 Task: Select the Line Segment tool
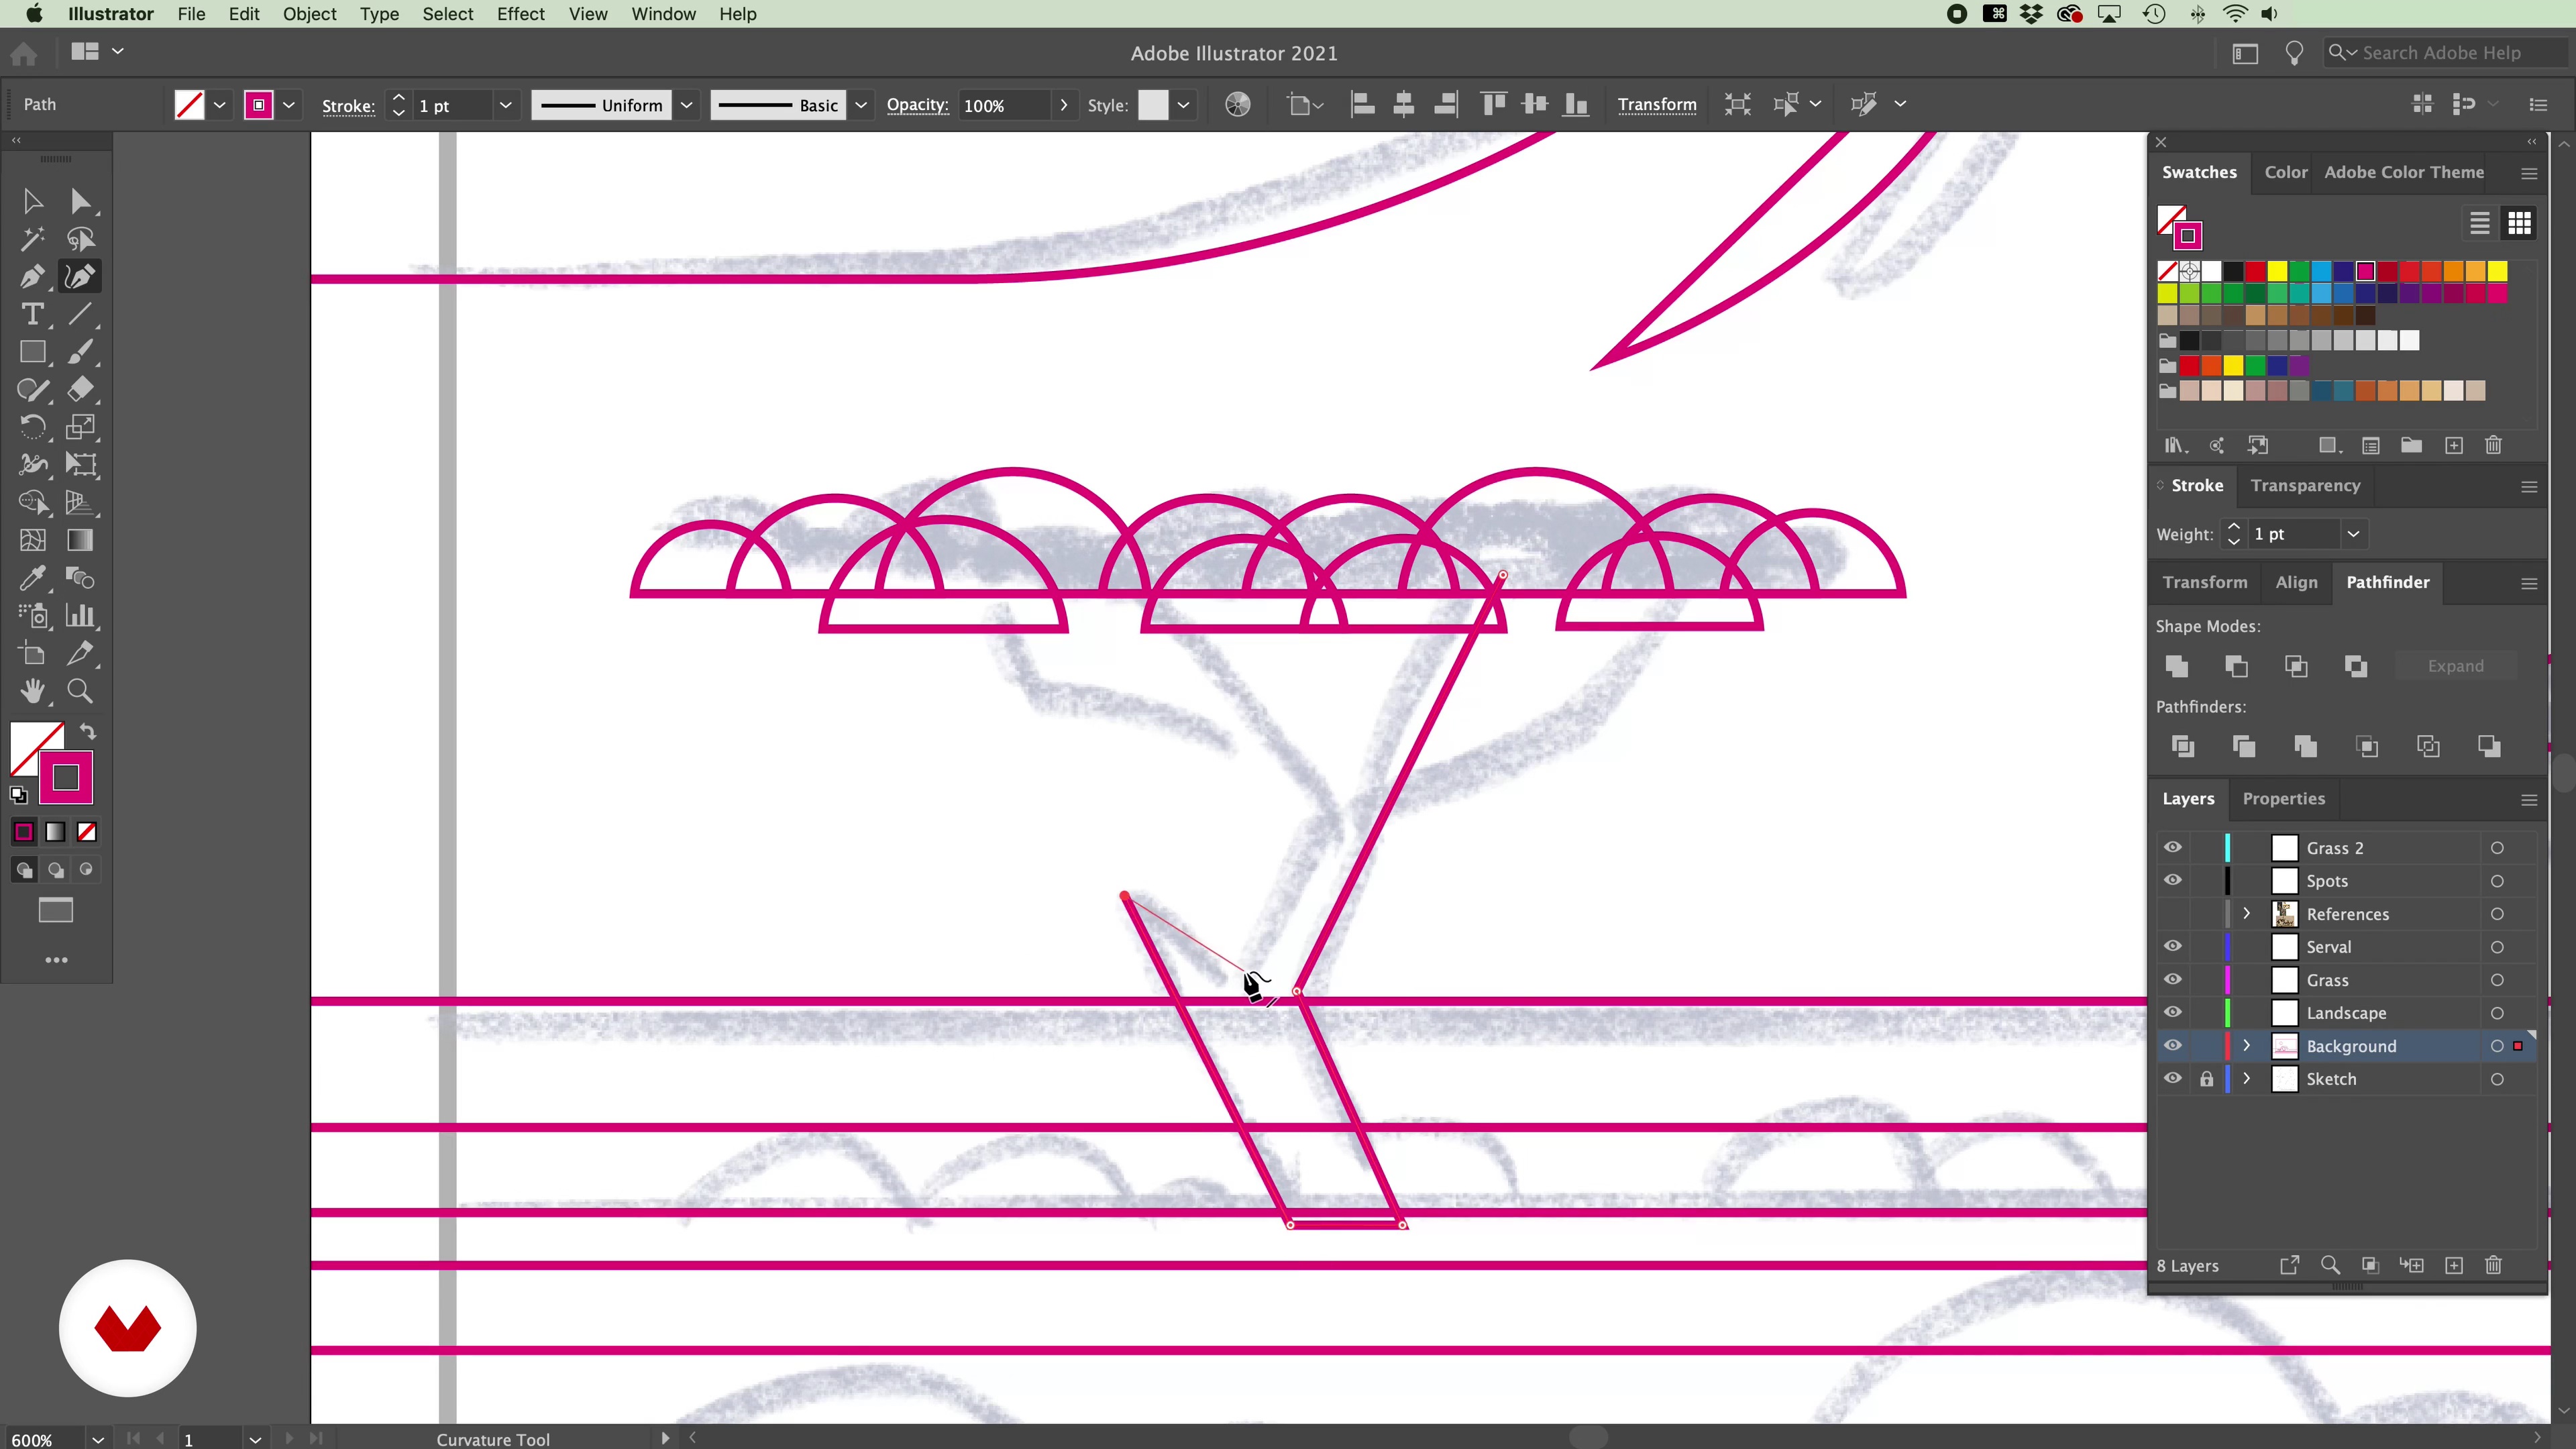(x=80, y=314)
